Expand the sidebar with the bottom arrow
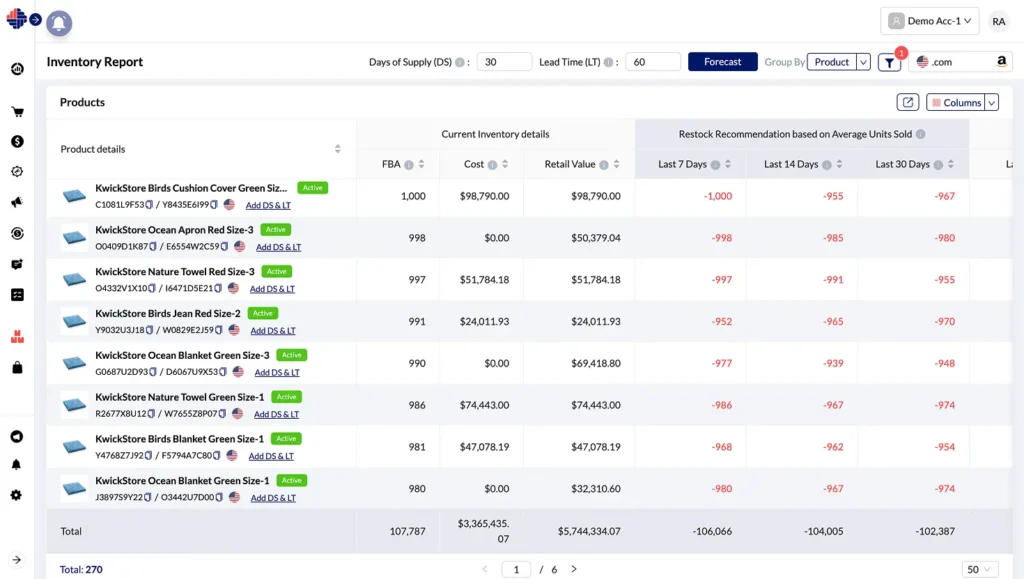Image resolution: width=1024 pixels, height=579 pixels. point(17,559)
